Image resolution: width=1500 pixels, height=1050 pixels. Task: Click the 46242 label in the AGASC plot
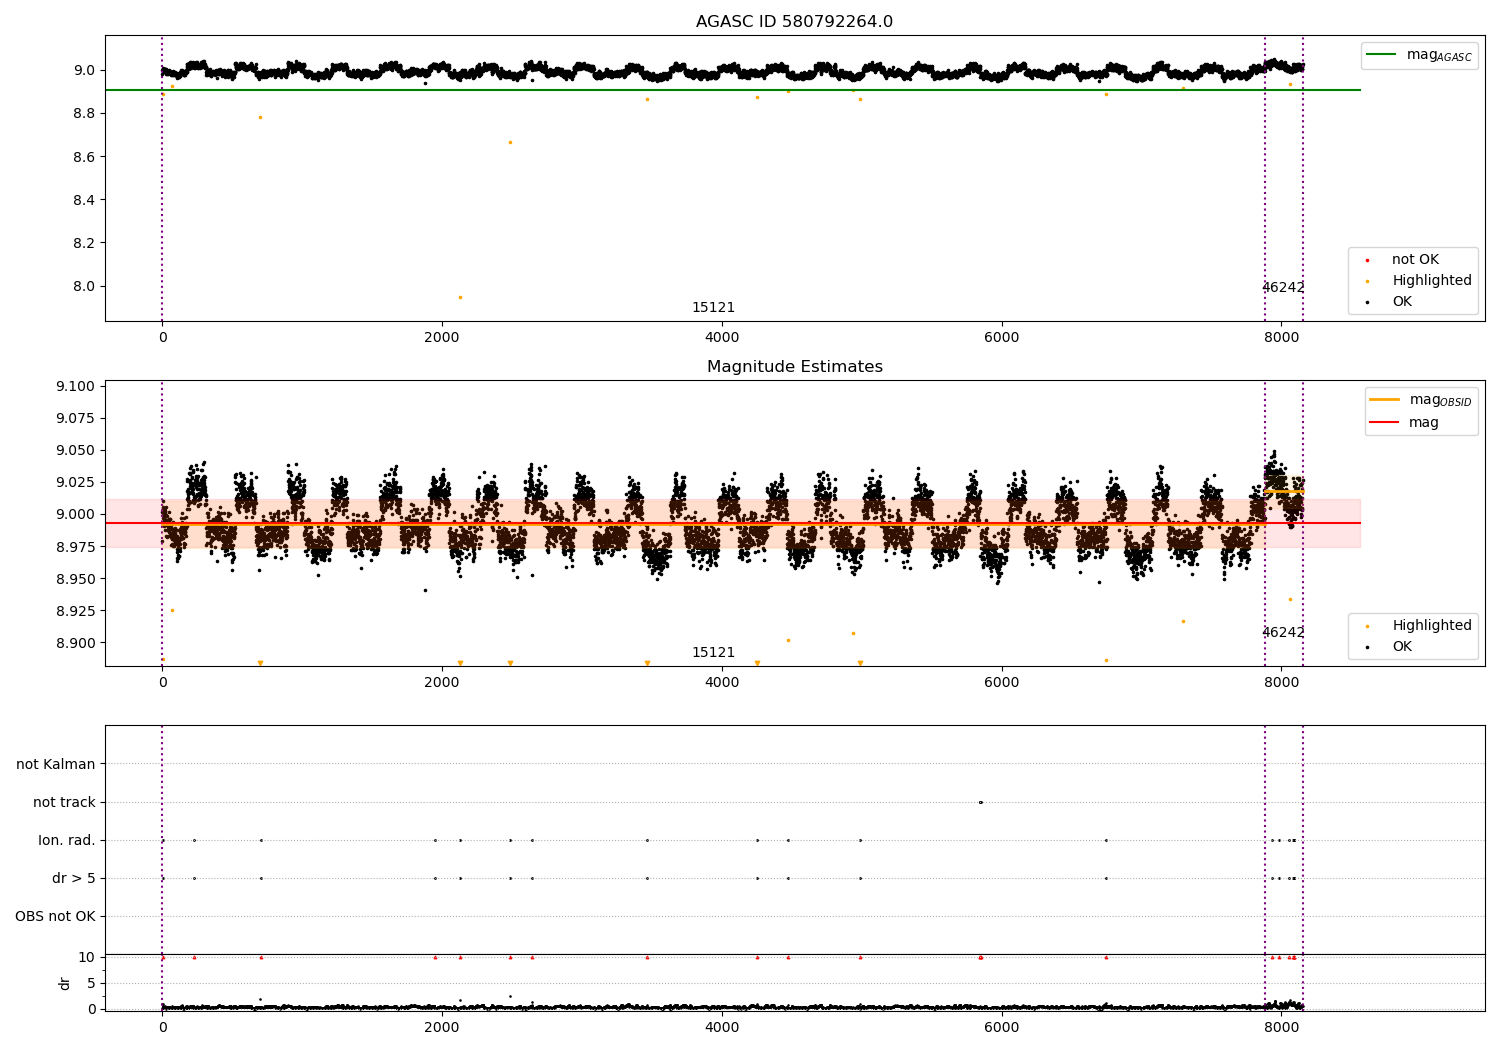tap(1283, 288)
